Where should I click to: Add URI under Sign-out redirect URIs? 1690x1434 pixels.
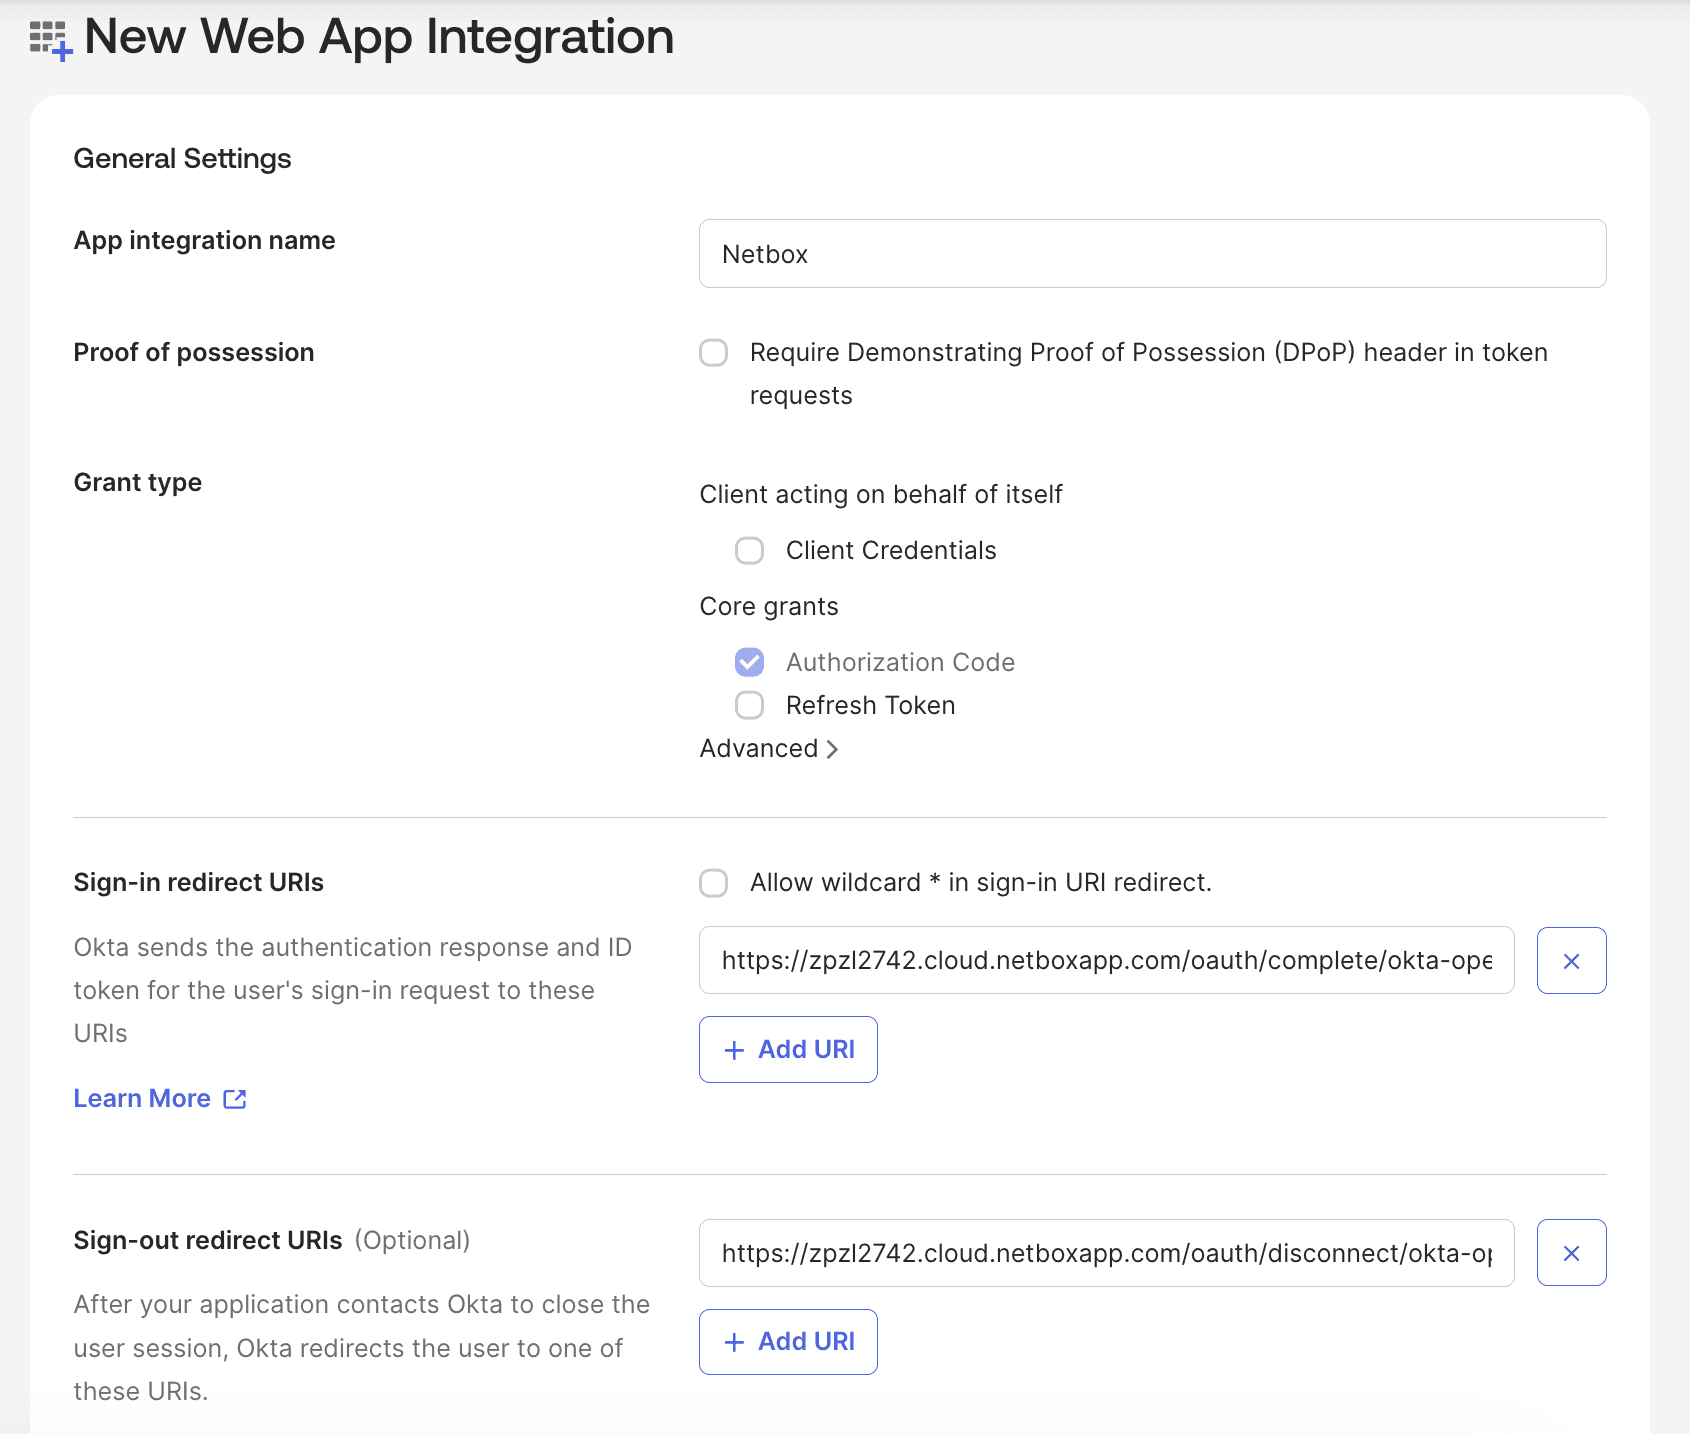pyautogui.click(x=788, y=1342)
